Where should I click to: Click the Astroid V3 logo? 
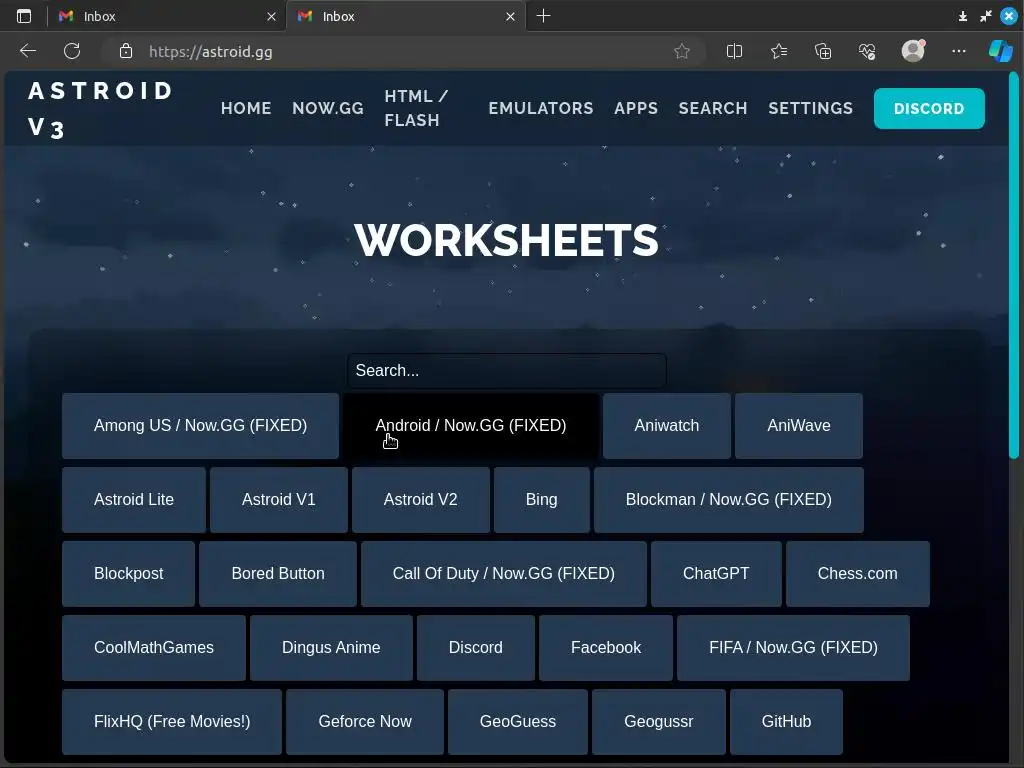[x=100, y=109]
